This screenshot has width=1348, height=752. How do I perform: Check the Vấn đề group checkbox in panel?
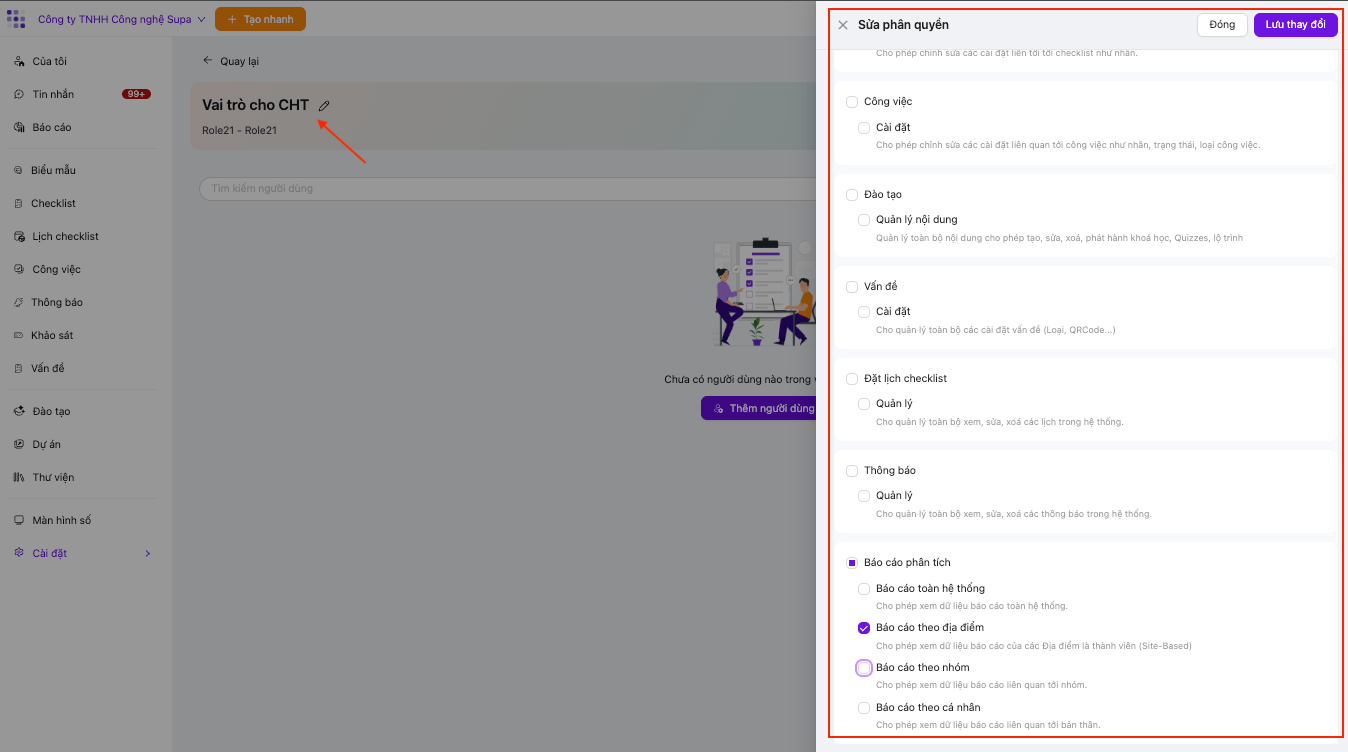[x=852, y=287]
